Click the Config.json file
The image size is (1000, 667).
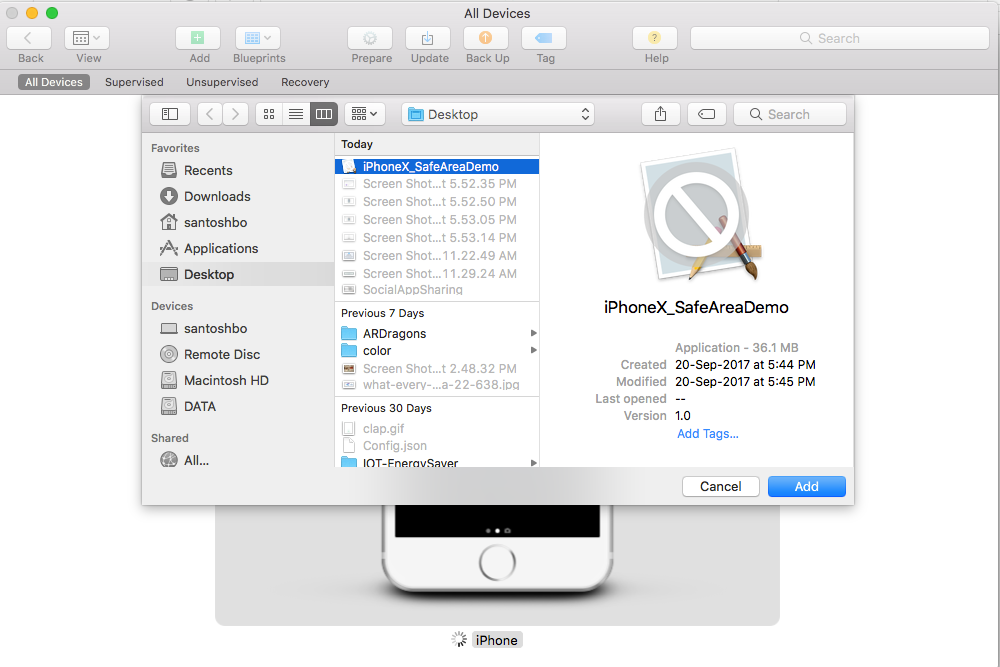(x=437, y=446)
